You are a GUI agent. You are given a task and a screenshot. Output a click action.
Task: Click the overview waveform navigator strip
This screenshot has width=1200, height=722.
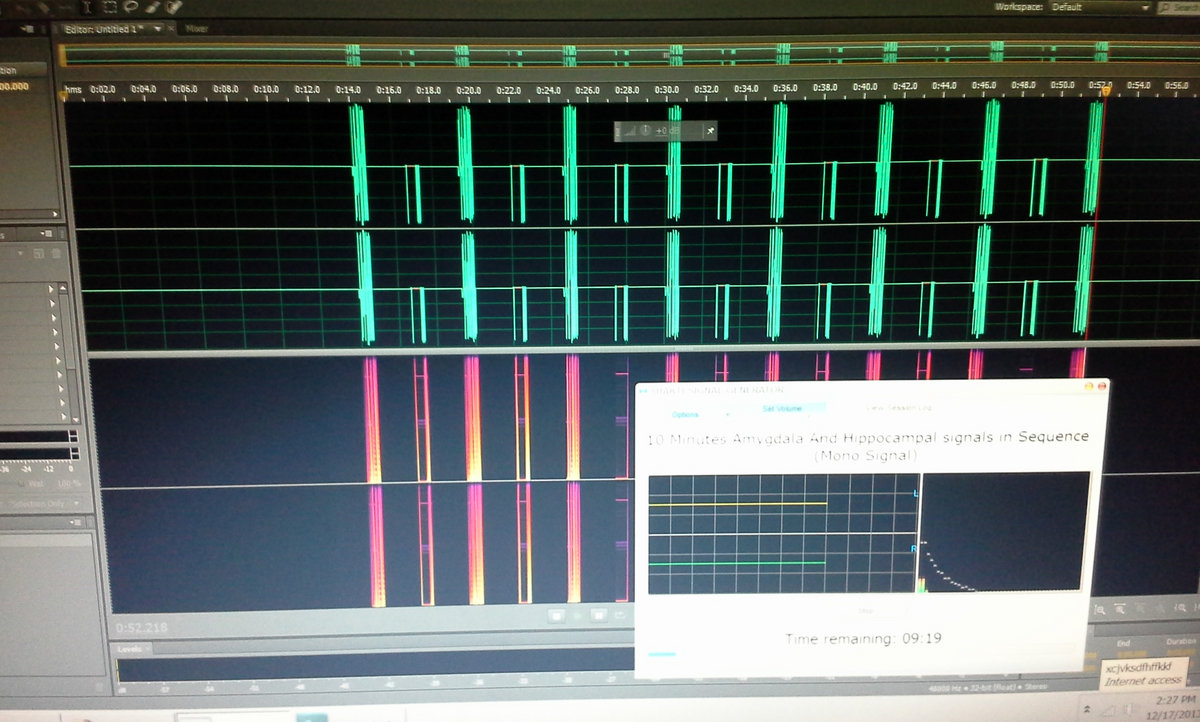(x=600, y=53)
